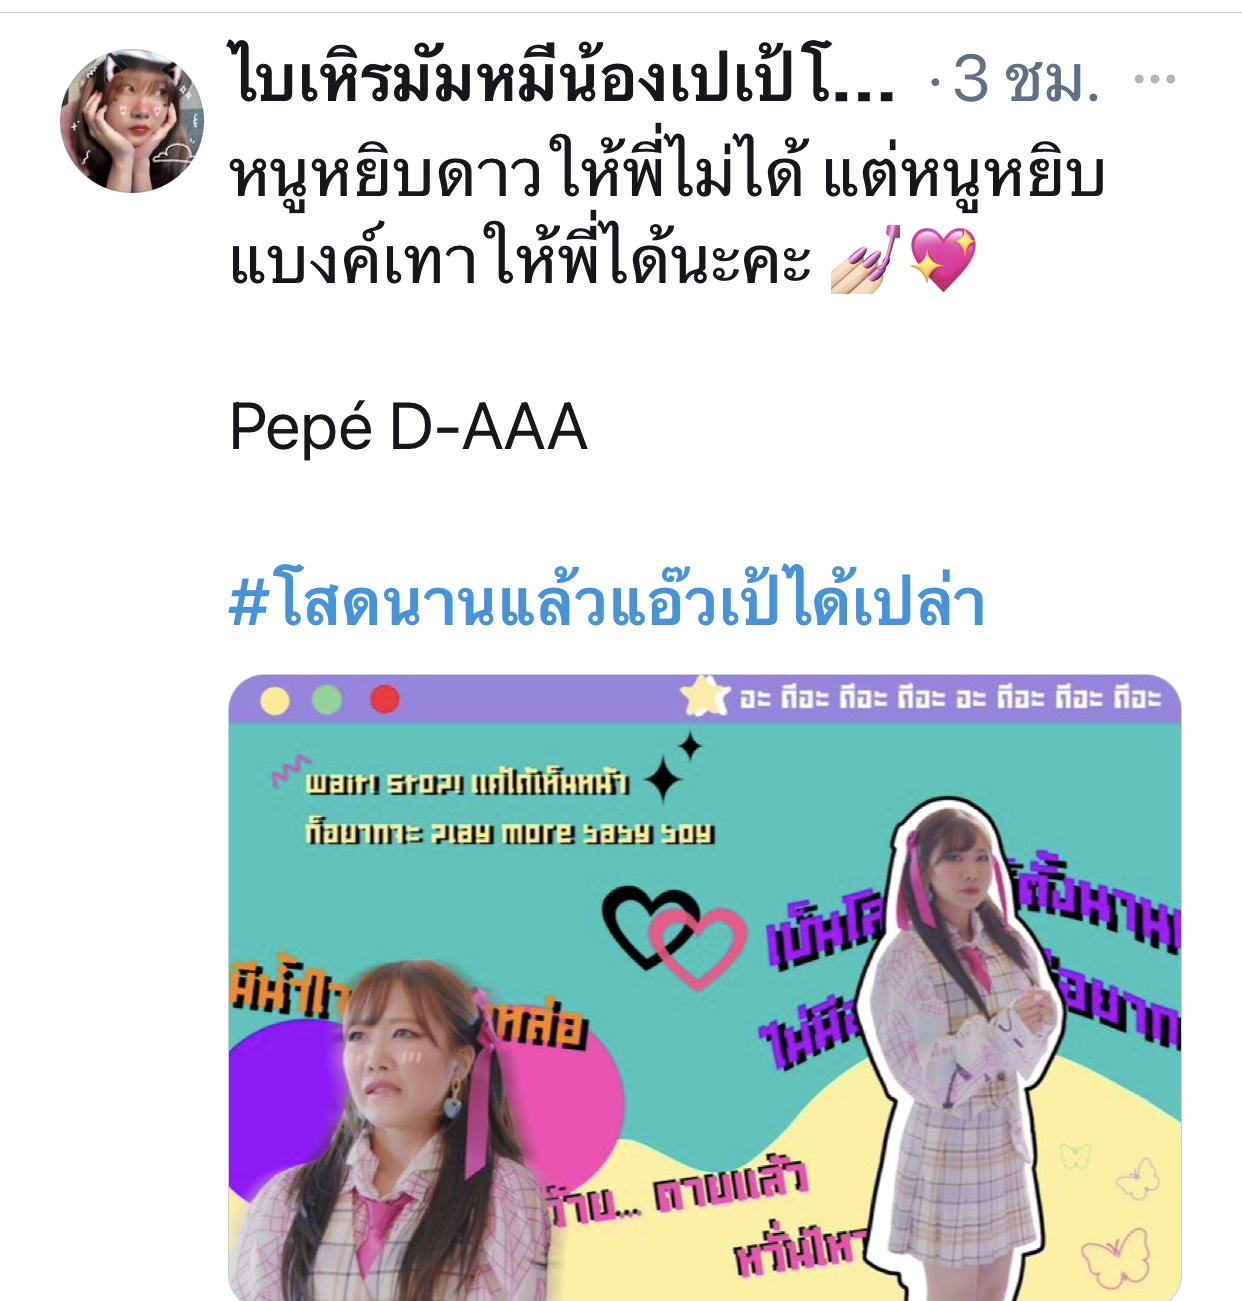Open the profile via display name ไบเหิรมัมหมีน้องเปเป้

(x=563, y=77)
